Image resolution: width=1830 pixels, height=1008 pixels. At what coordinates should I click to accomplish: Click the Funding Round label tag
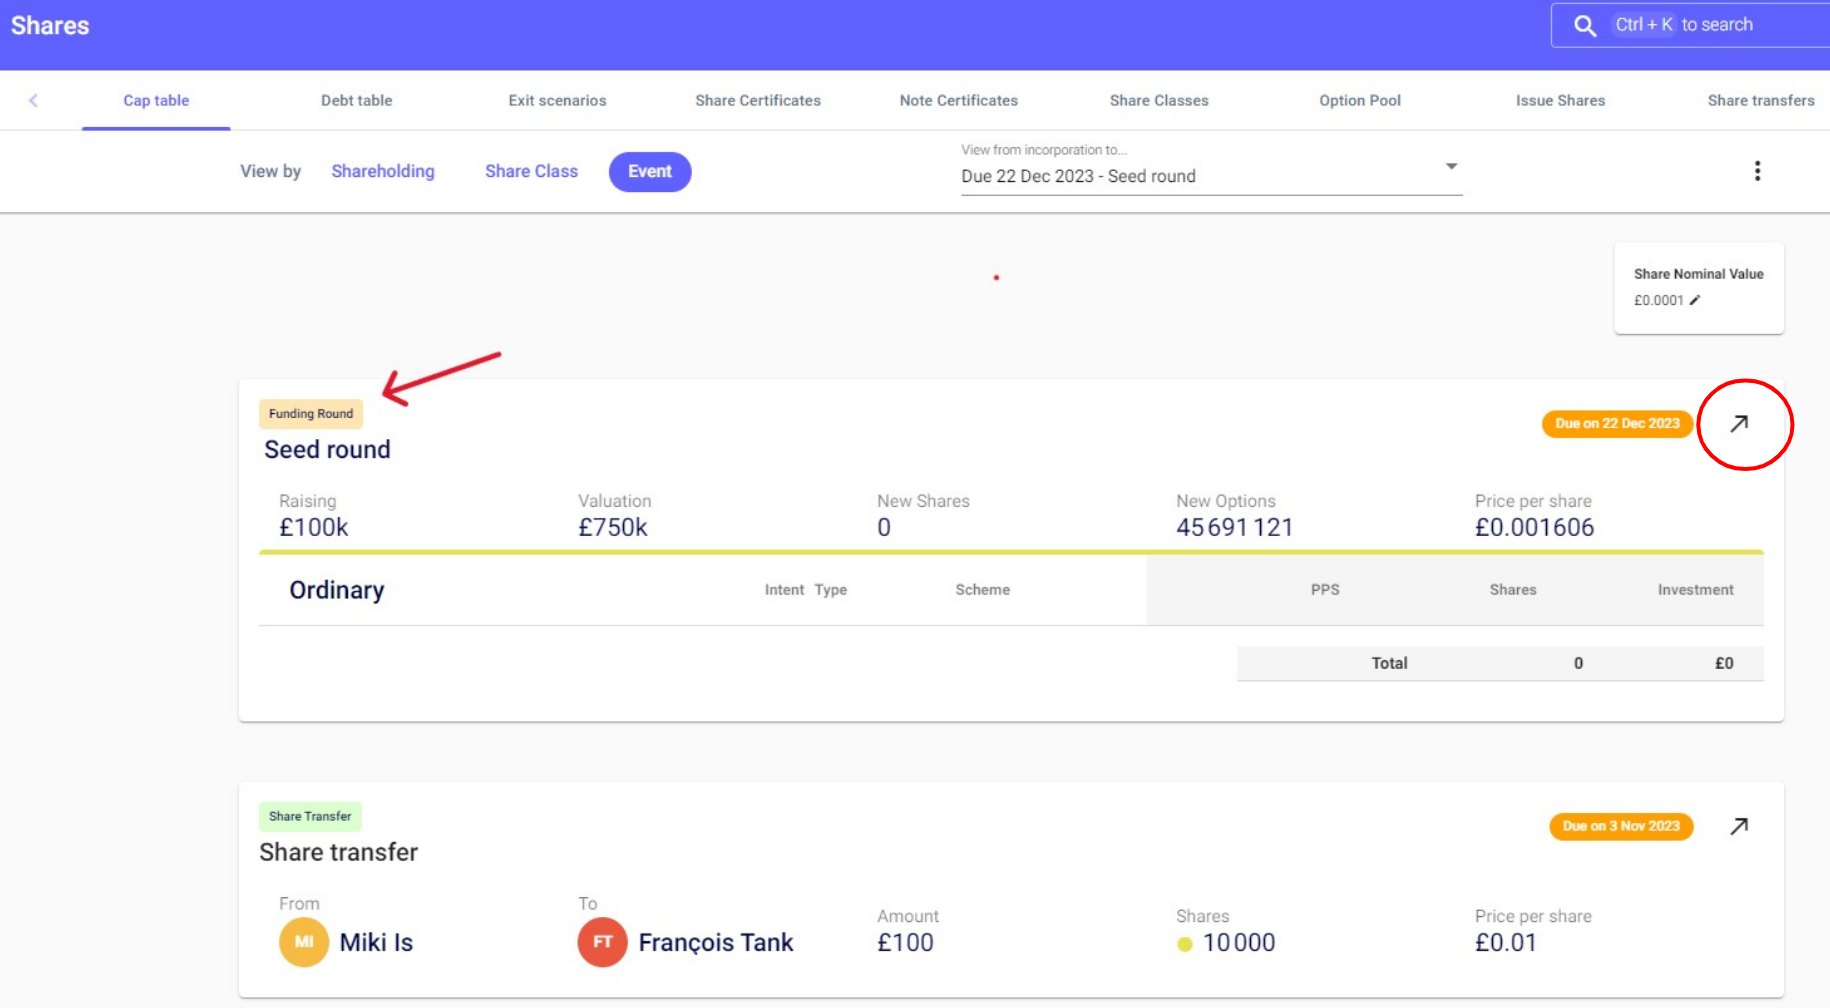[x=311, y=414]
